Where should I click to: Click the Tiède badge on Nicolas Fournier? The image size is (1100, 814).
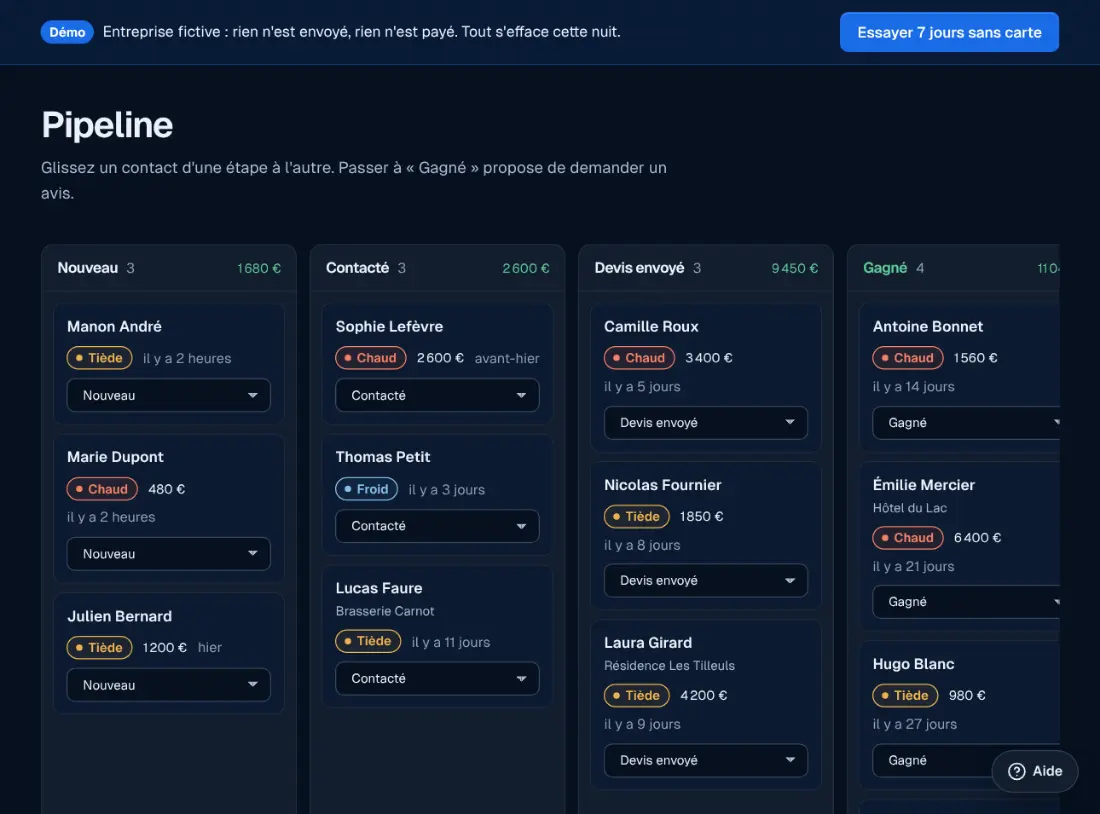pyautogui.click(x=636, y=516)
